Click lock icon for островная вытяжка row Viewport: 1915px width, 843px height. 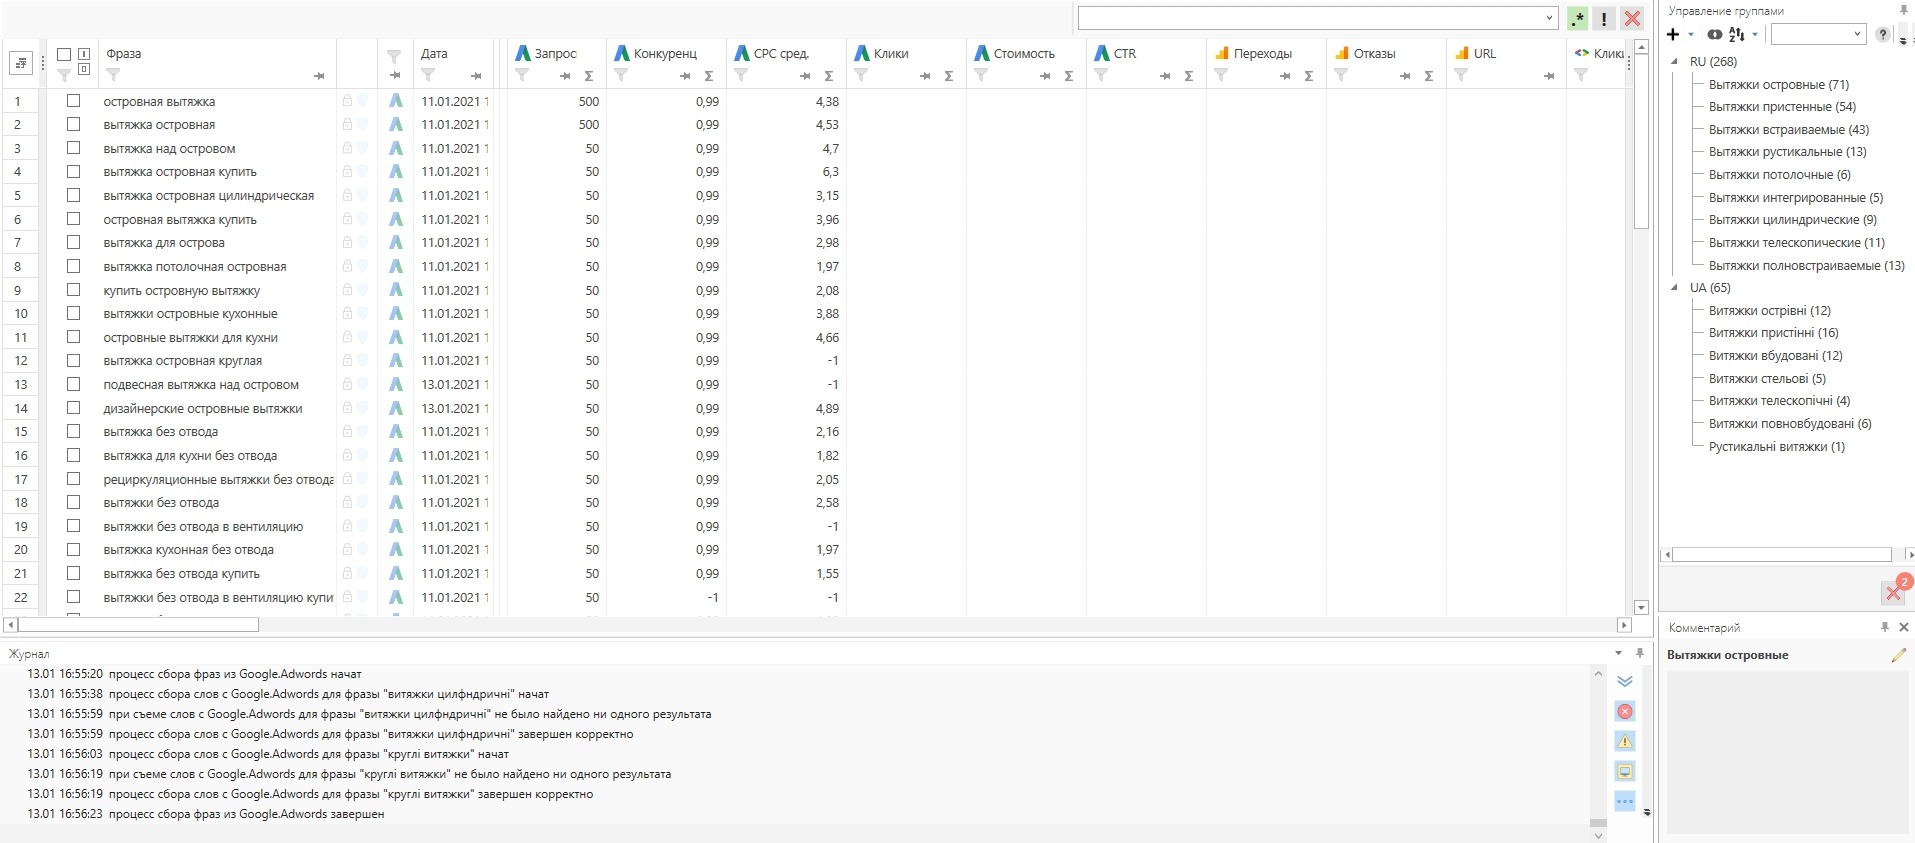pos(347,101)
